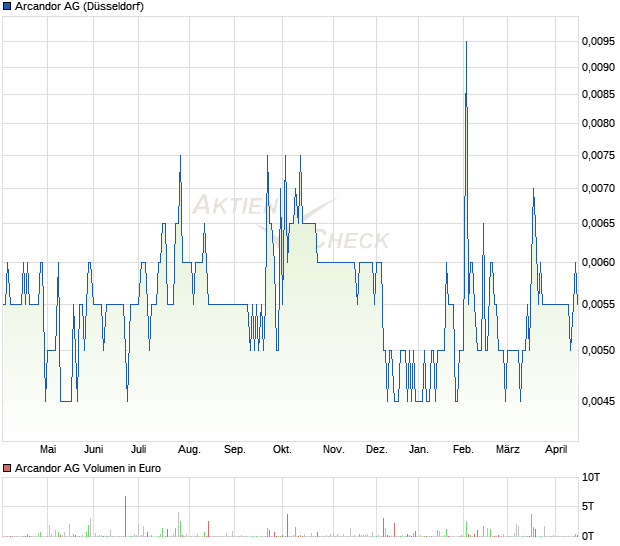Click the tall green volume bar in March
Screen dimensions: 620x546
(x=531, y=525)
